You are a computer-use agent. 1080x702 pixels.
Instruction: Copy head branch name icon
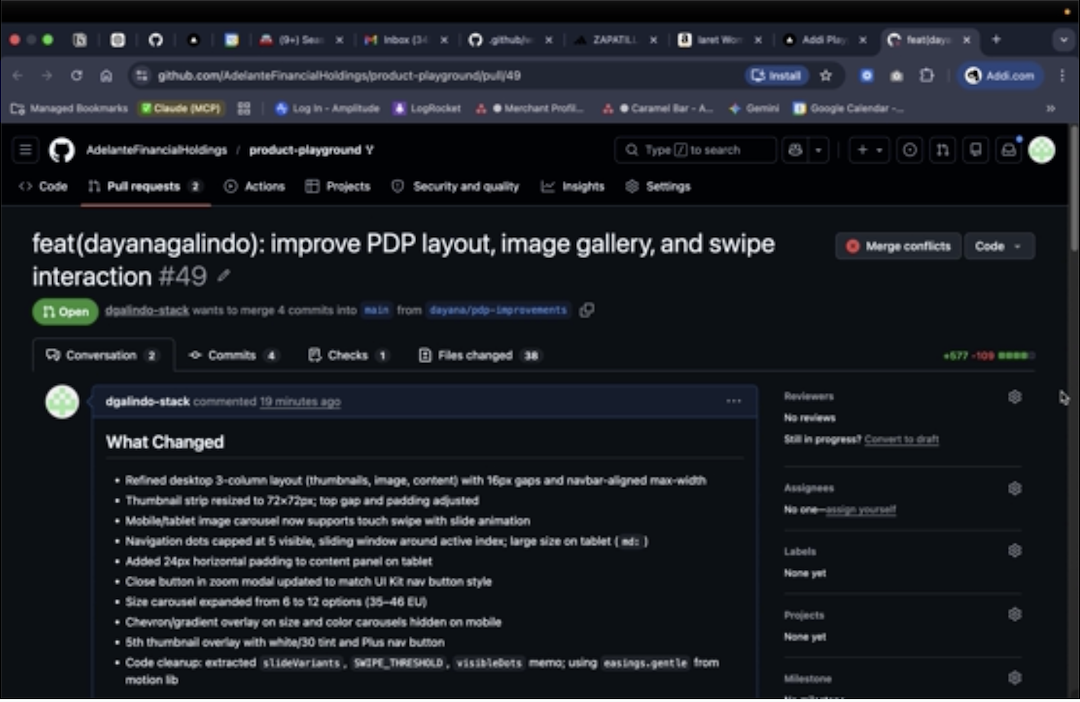coord(587,311)
